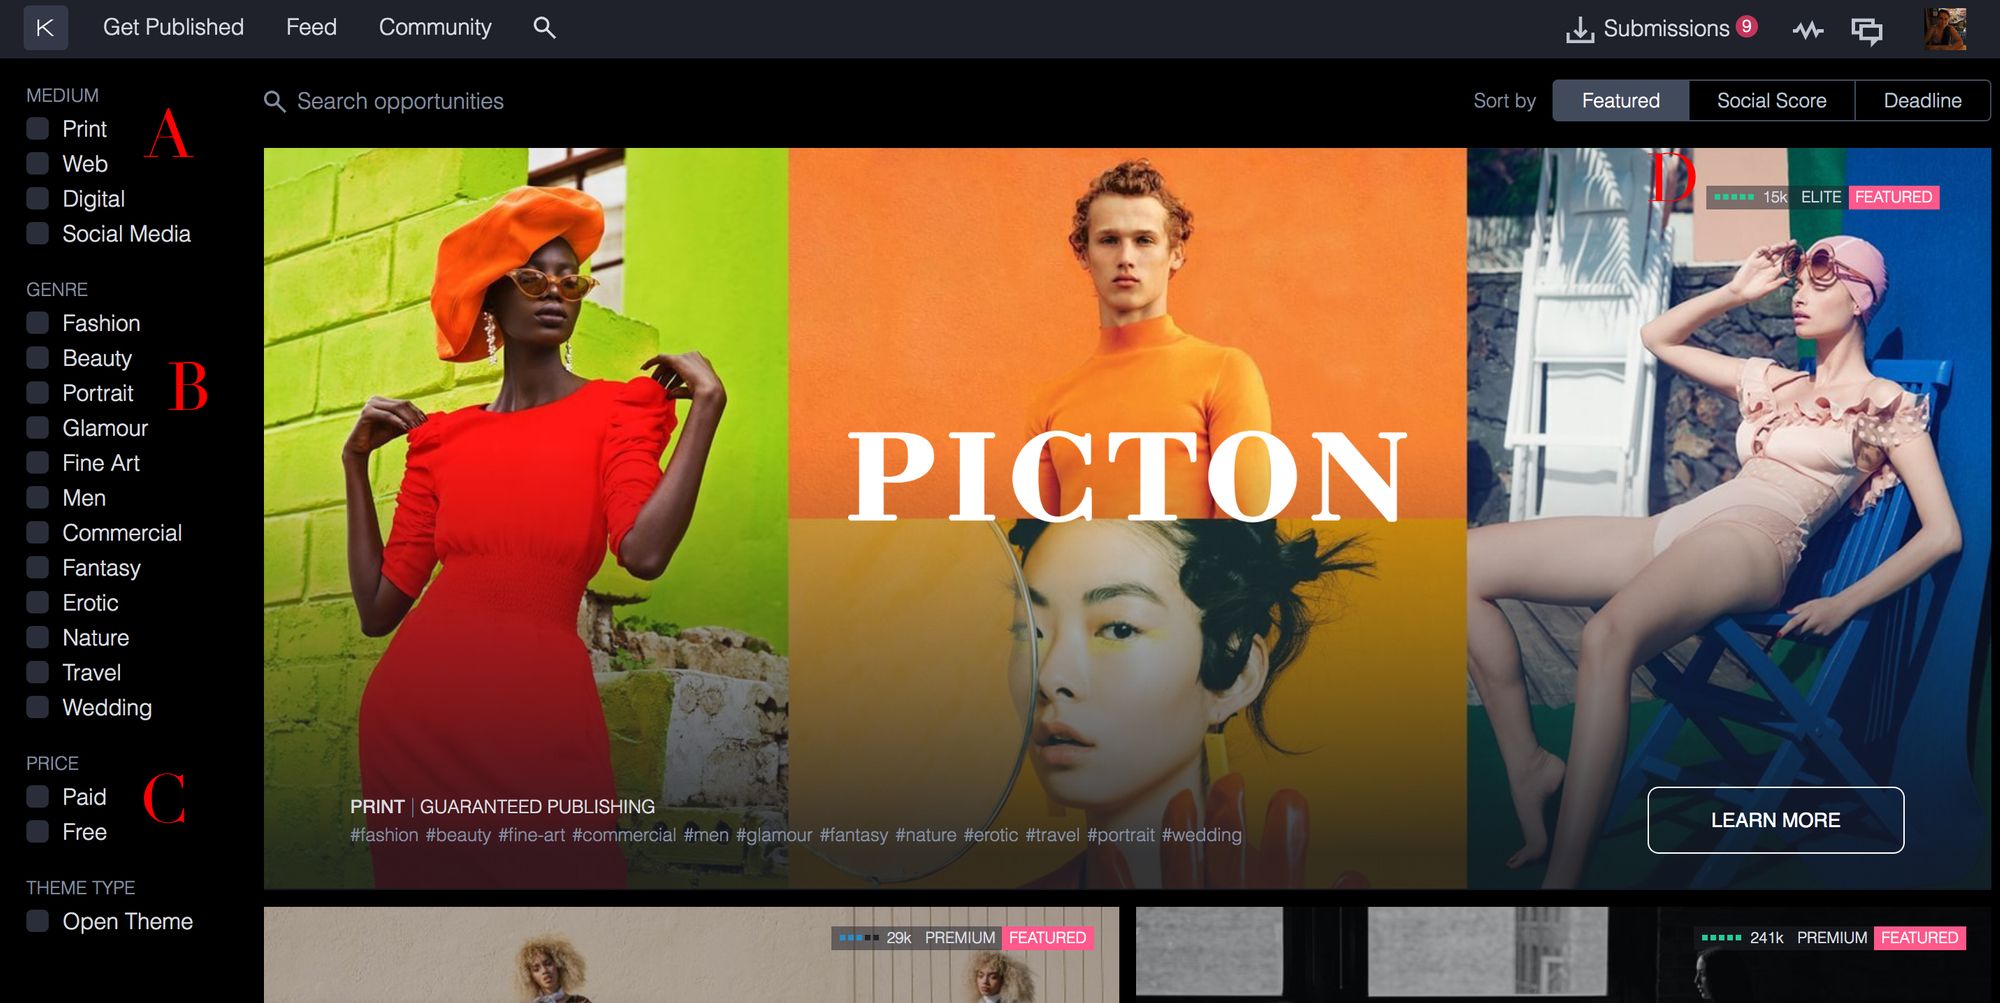2000x1003 pixels.
Task: Open the 29k PREMIUM opportunity card
Action: 691,955
